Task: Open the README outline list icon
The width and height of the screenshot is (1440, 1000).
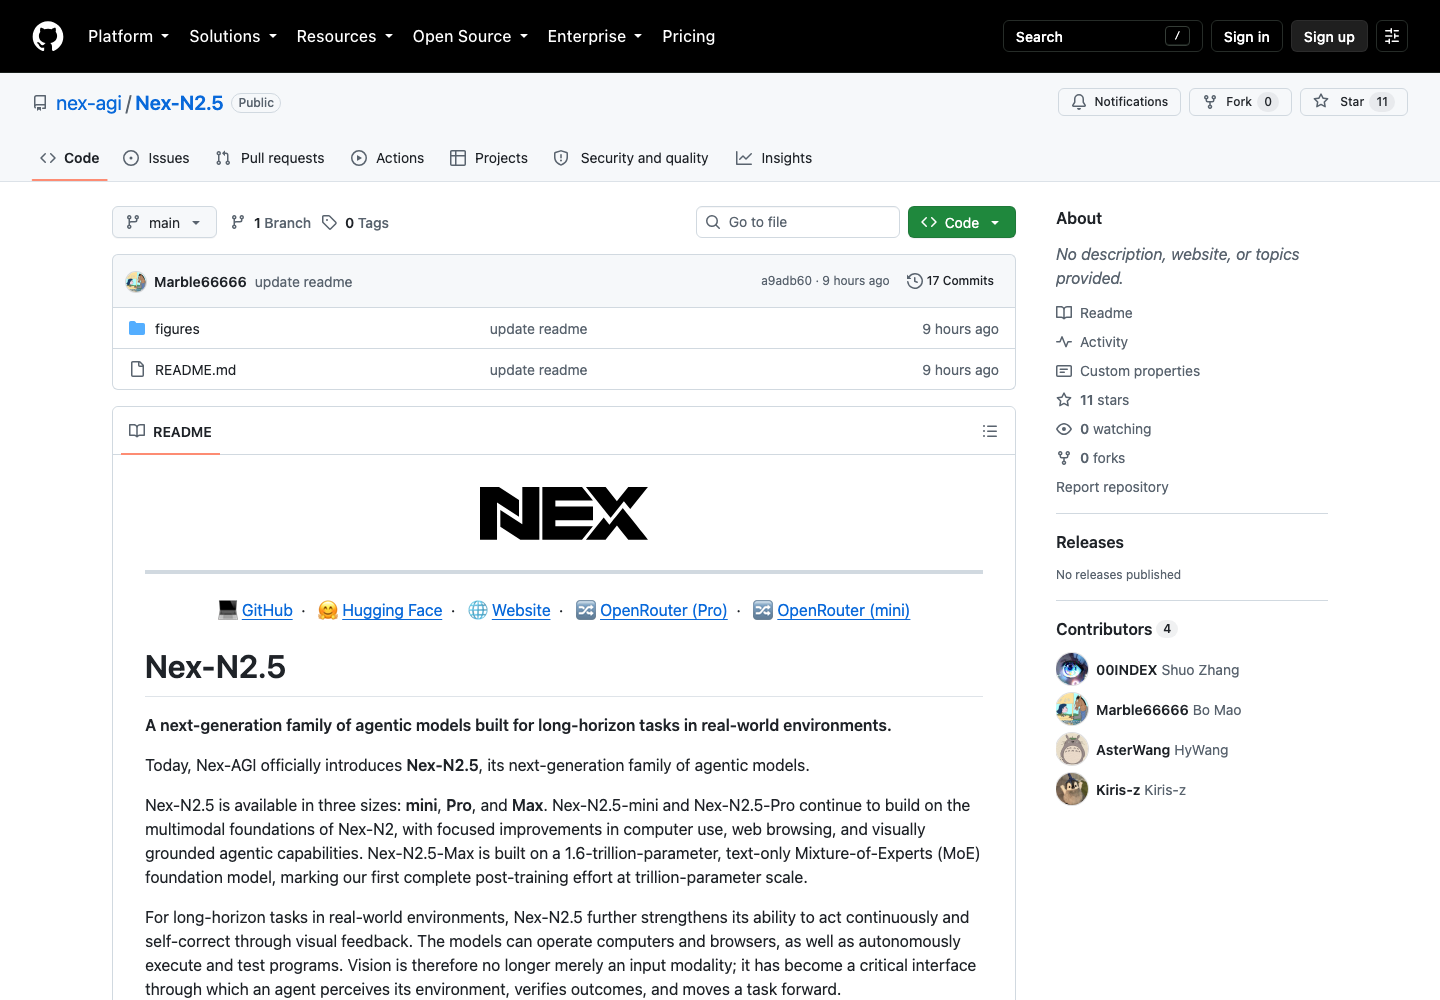Action: tap(990, 431)
